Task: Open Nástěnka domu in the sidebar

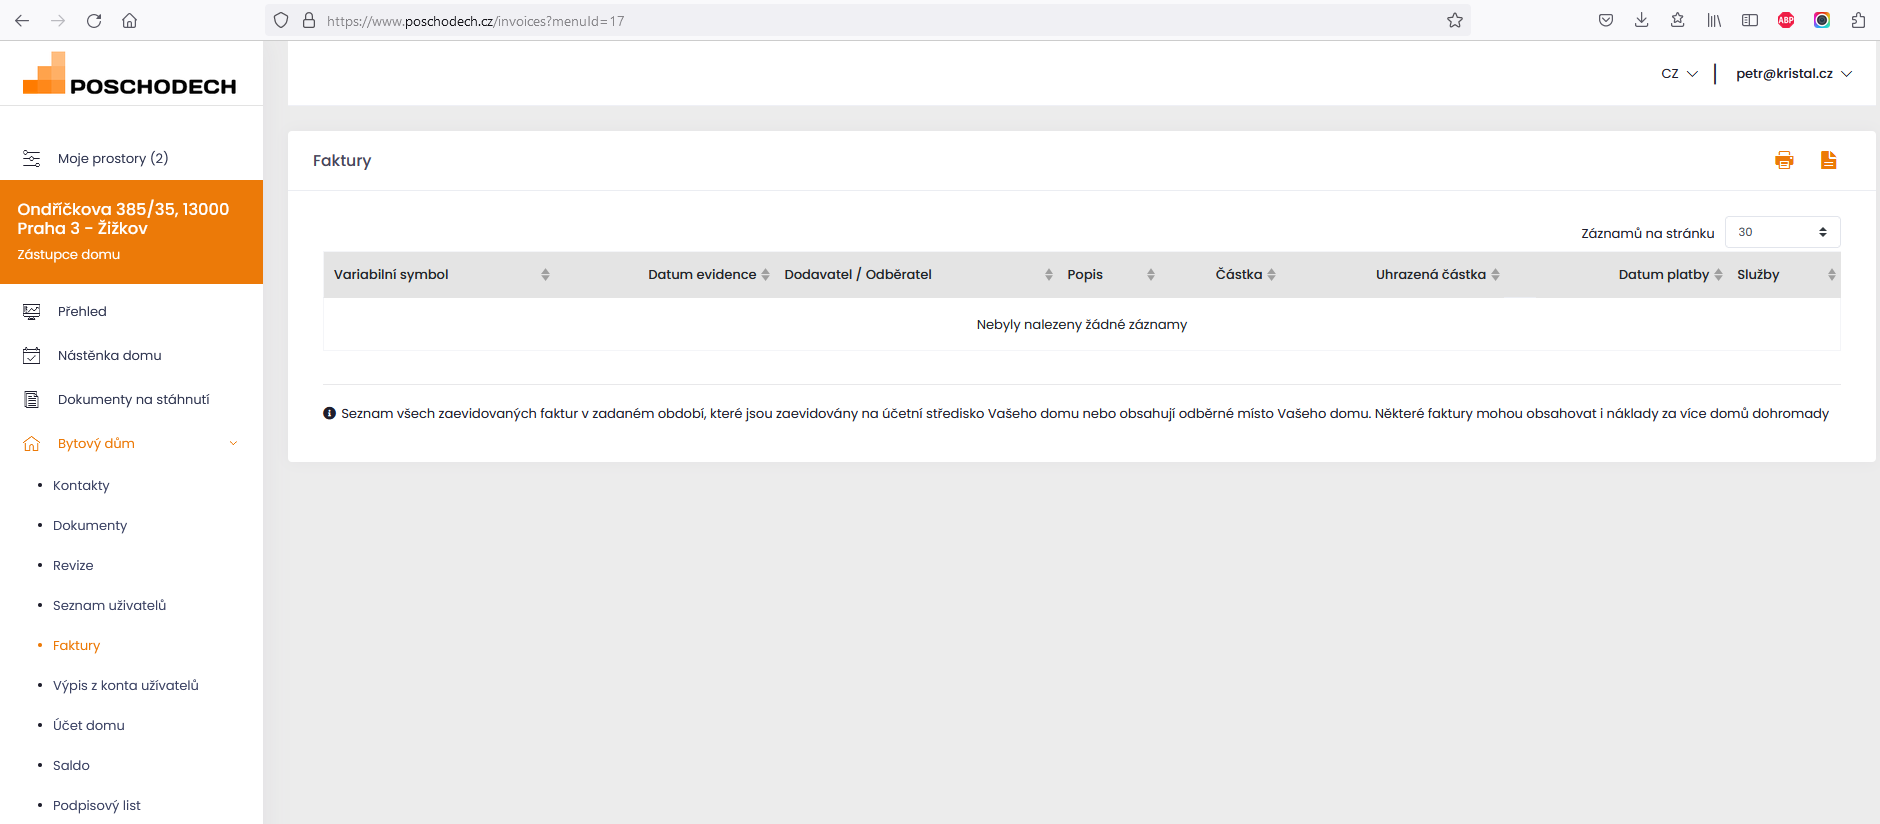Action: [x=109, y=355]
